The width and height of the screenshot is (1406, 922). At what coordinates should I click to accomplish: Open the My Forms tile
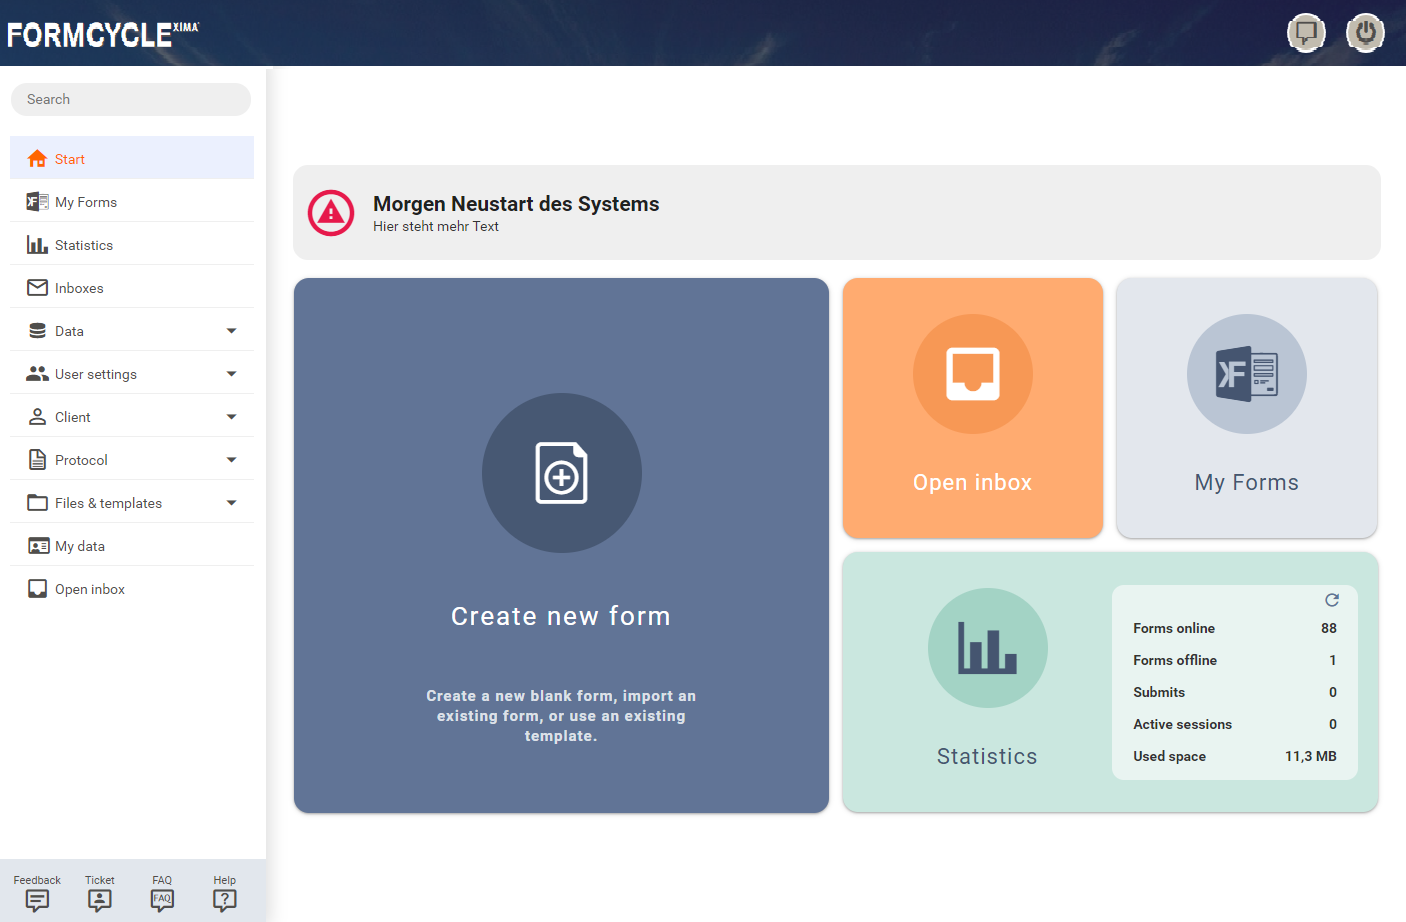pyautogui.click(x=1246, y=408)
